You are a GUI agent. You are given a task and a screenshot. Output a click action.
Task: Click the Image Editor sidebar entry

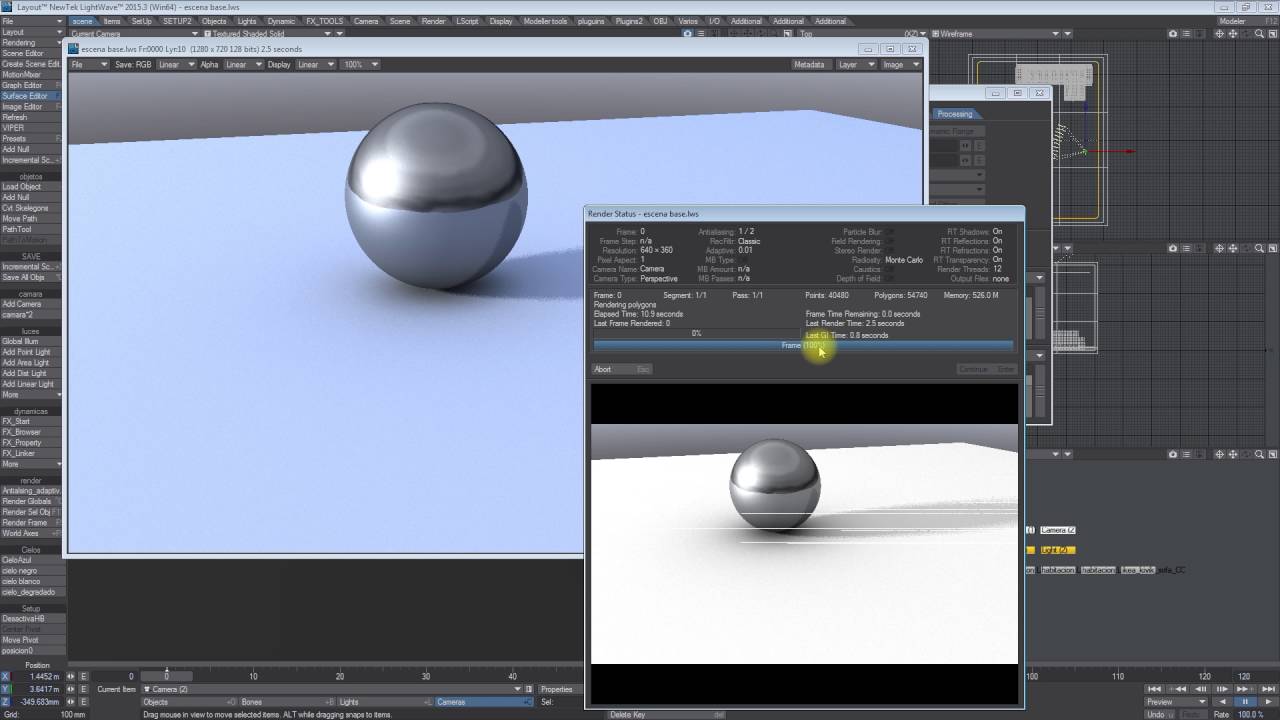click(x=31, y=107)
